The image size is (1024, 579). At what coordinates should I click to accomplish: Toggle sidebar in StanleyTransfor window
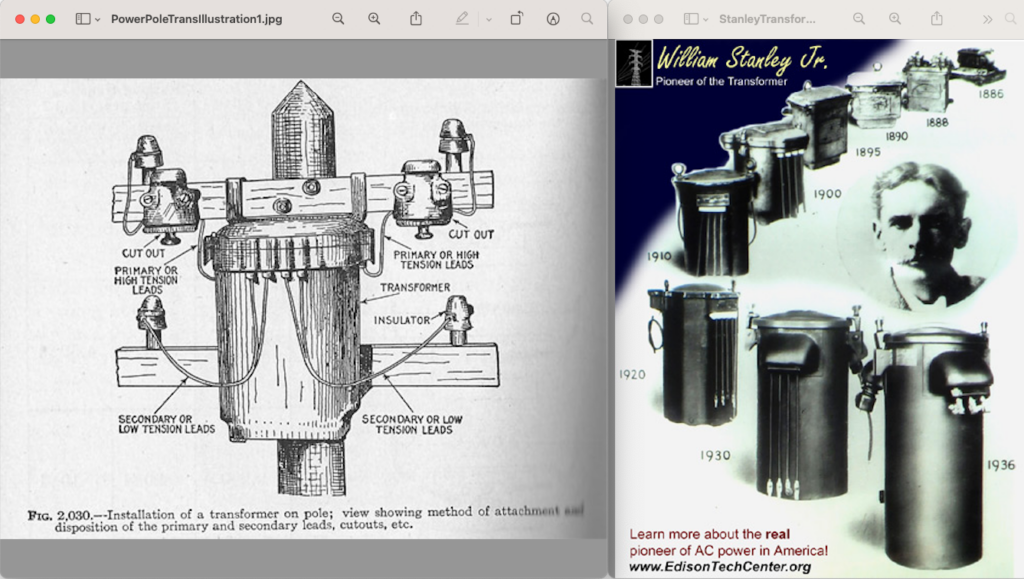tap(691, 19)
